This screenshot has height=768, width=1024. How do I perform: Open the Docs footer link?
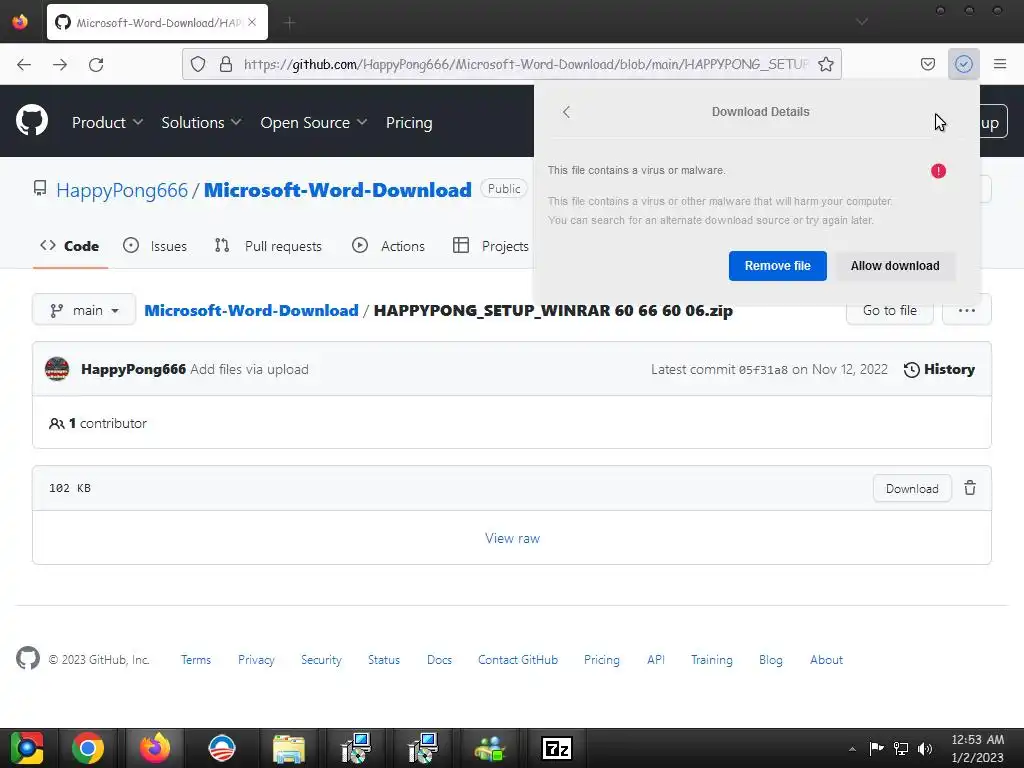coord(440,660)
